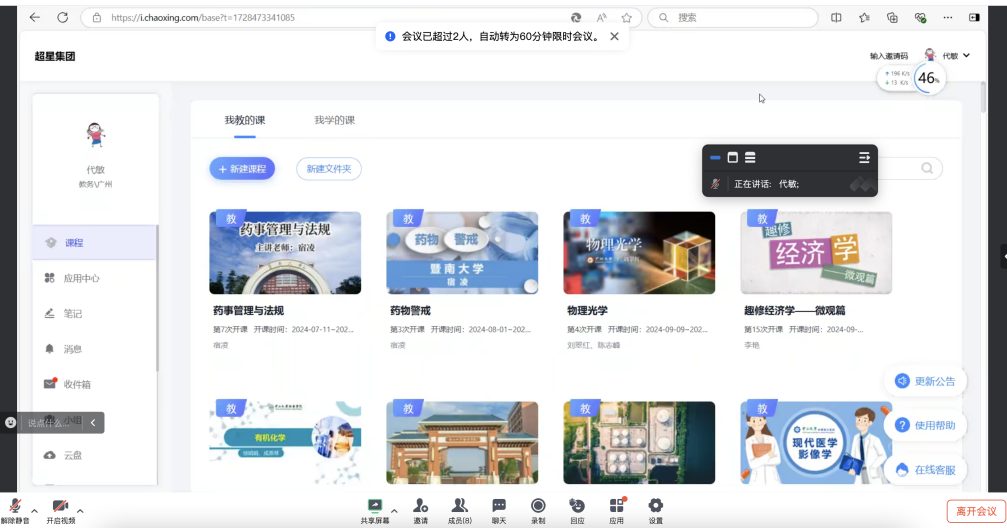Unmute the microphone in meeting toolbar
This screenshot has width=1007, height=528.
(14, 507)
